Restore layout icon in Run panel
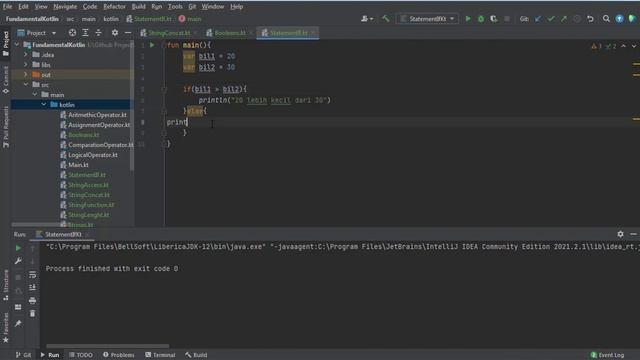Screen dimensions: 640x360 (18, 307)
